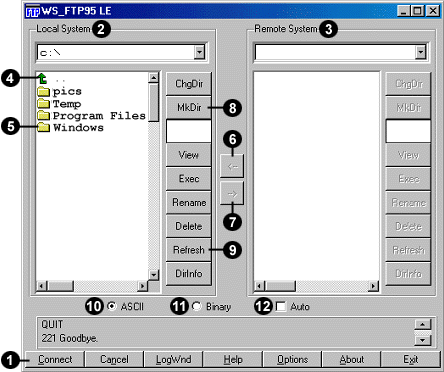Click log window scroll down arrow

click(x=423, y=340)
